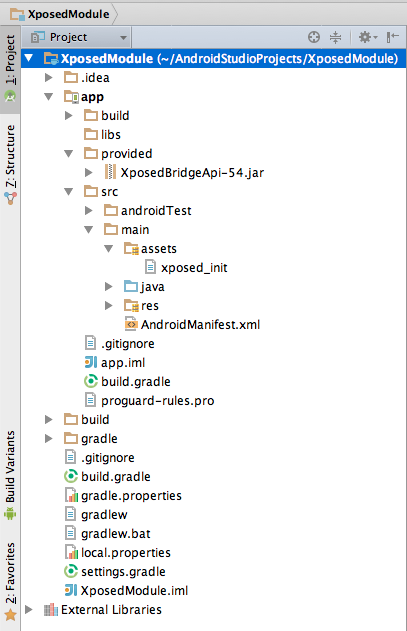The image size is (407, 631).
Task: Click the External Libraries icon
Action: 51,610
